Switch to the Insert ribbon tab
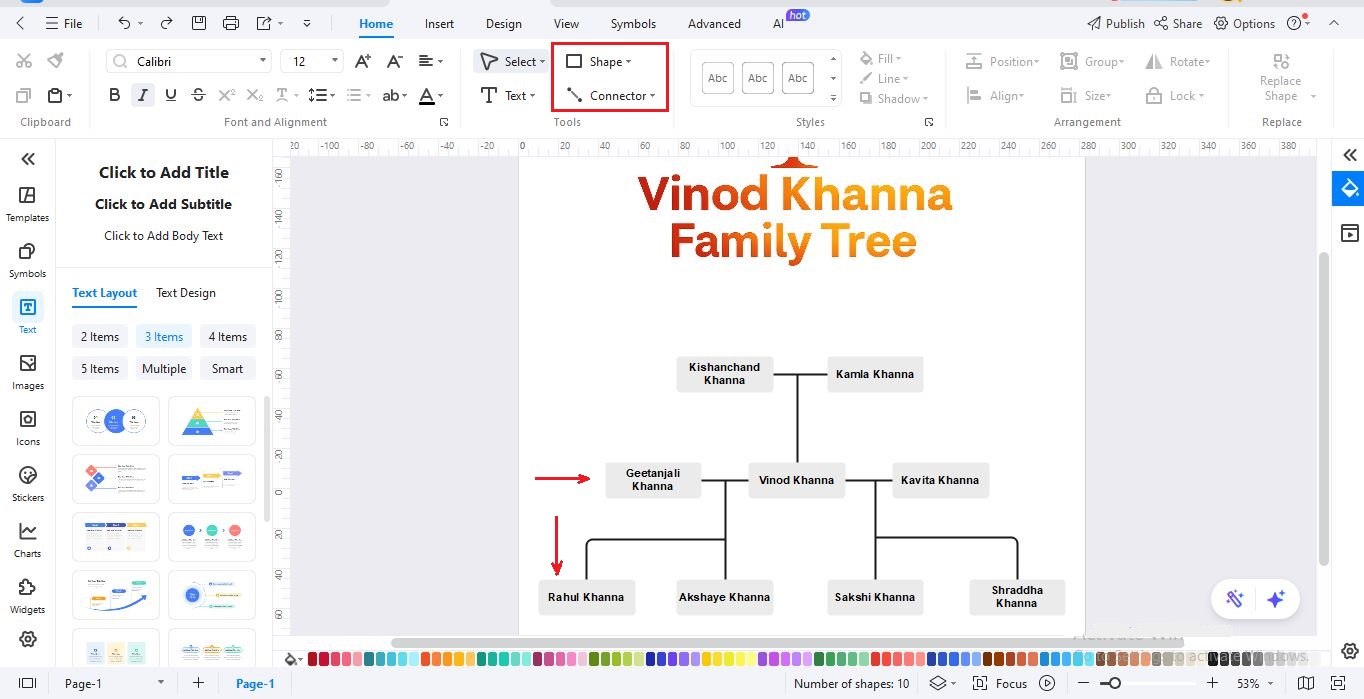 pyautogui.click(x=439, y=23)
